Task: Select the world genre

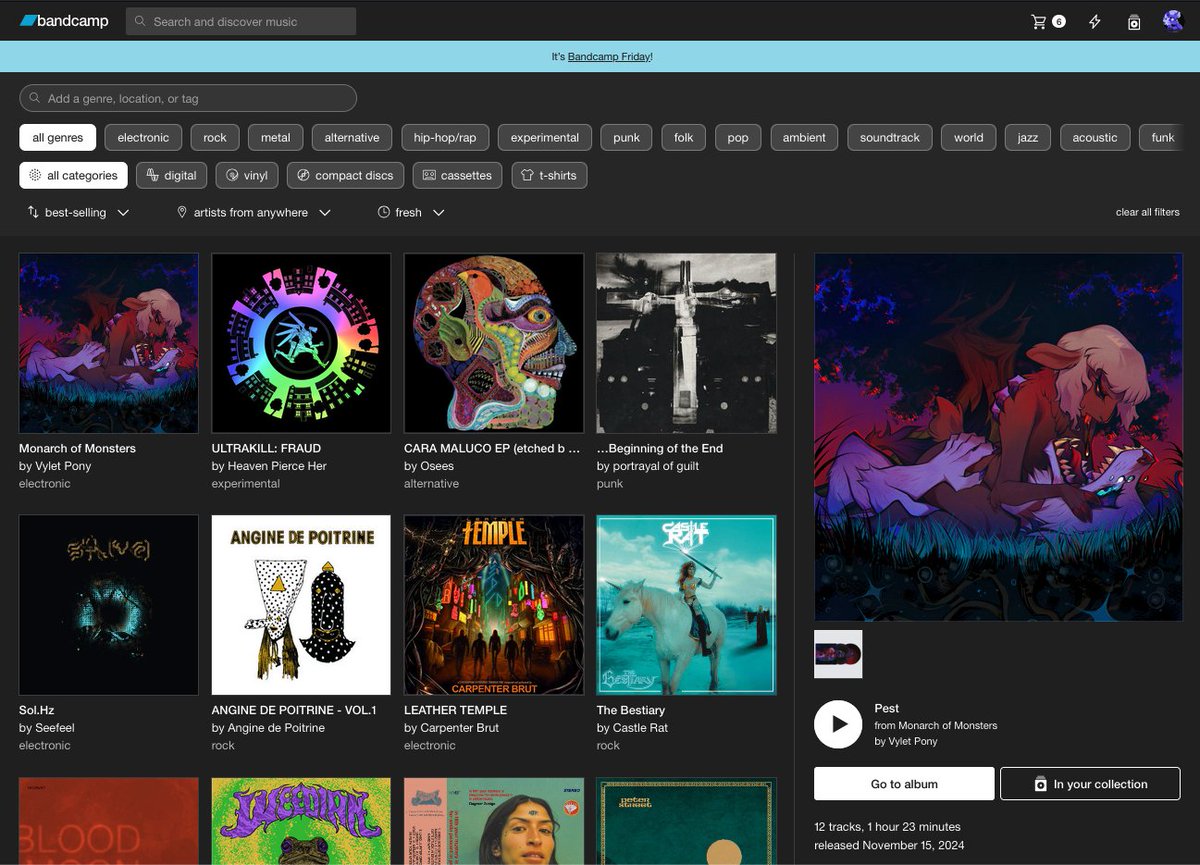Action: [969, 137]
